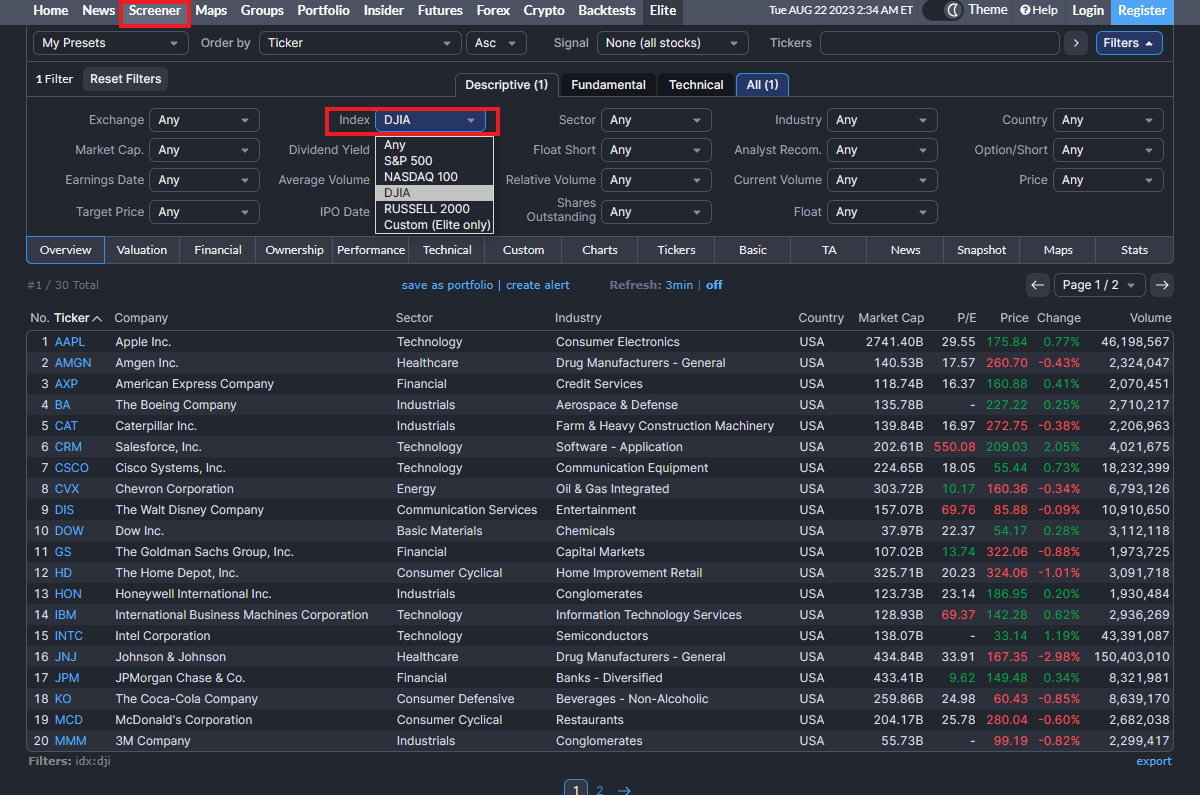Go to page 2 in pagination
This screenshot has width=1200, height=795.
pos(600,790)
